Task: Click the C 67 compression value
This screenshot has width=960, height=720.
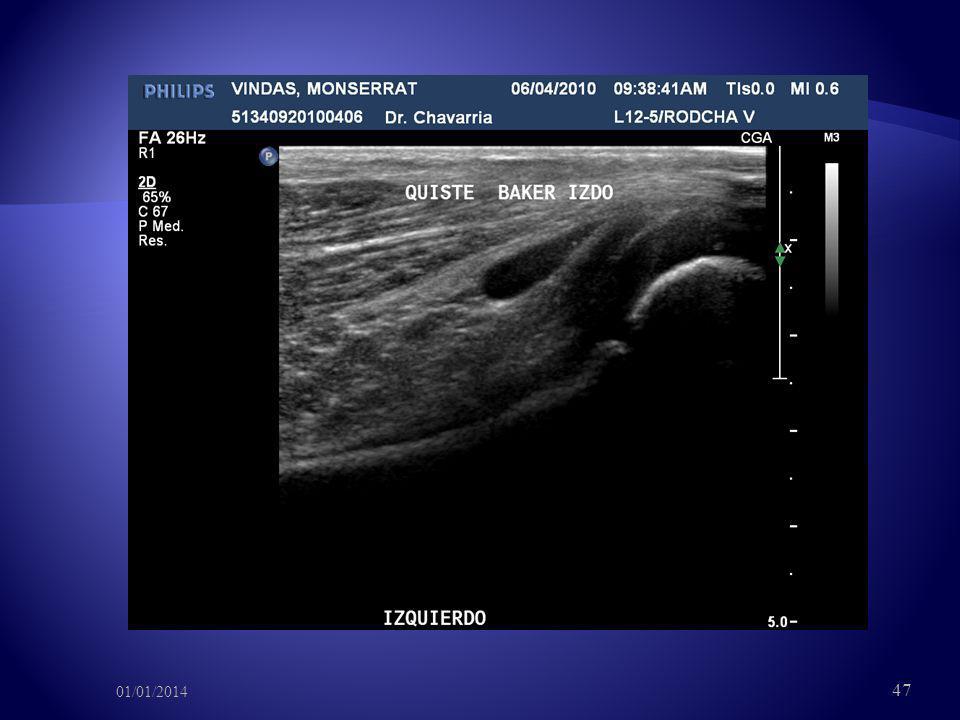Action: 153,212
